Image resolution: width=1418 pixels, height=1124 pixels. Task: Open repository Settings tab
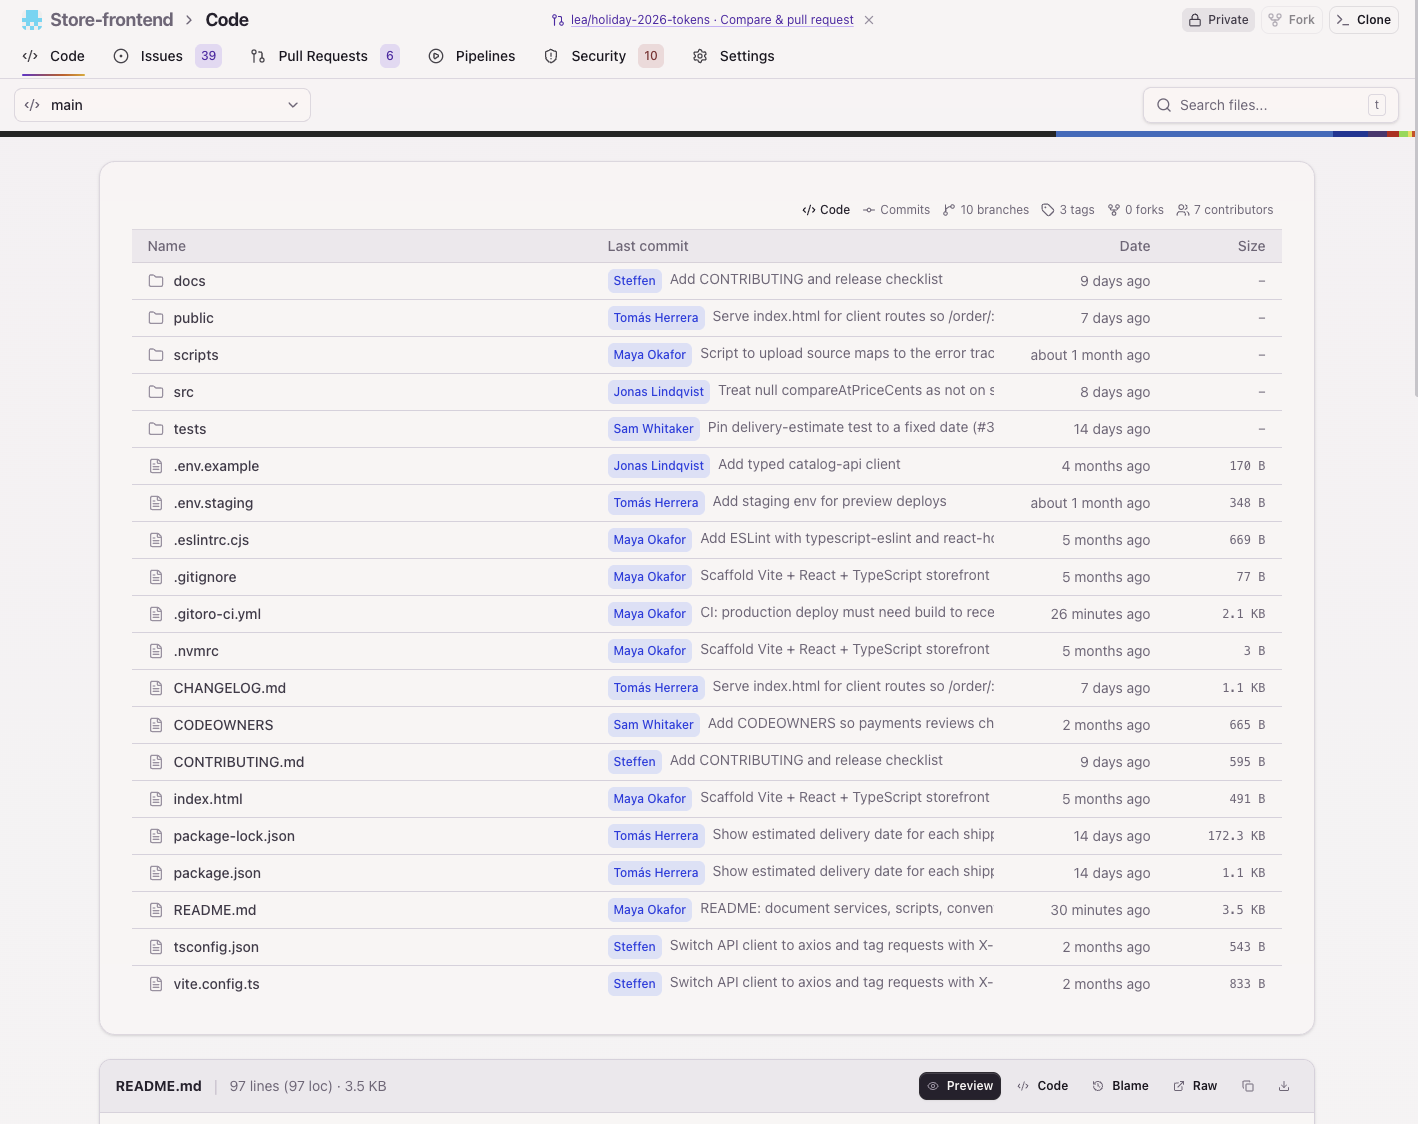click(x=733, y=56)
